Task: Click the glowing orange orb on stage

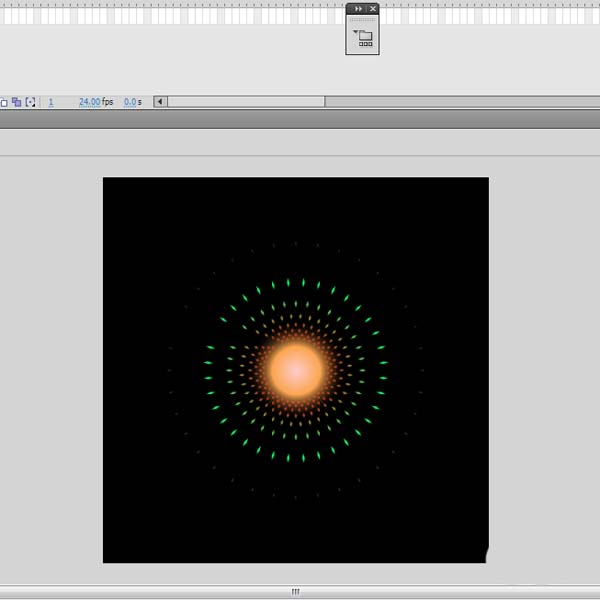Action: click(296, 370)
